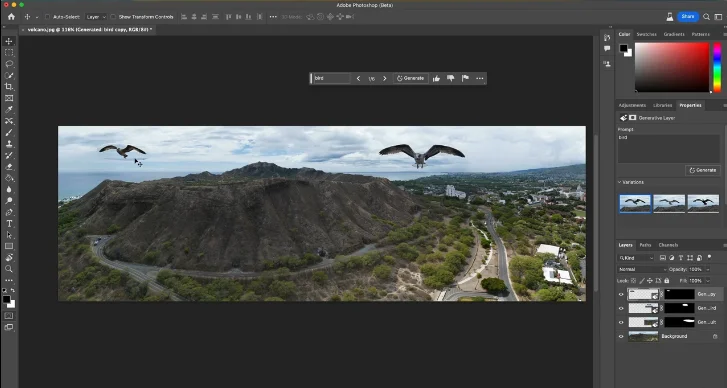Select the Dodge tool
This screenshot has height=388, width=727.
tap(9, 201)
